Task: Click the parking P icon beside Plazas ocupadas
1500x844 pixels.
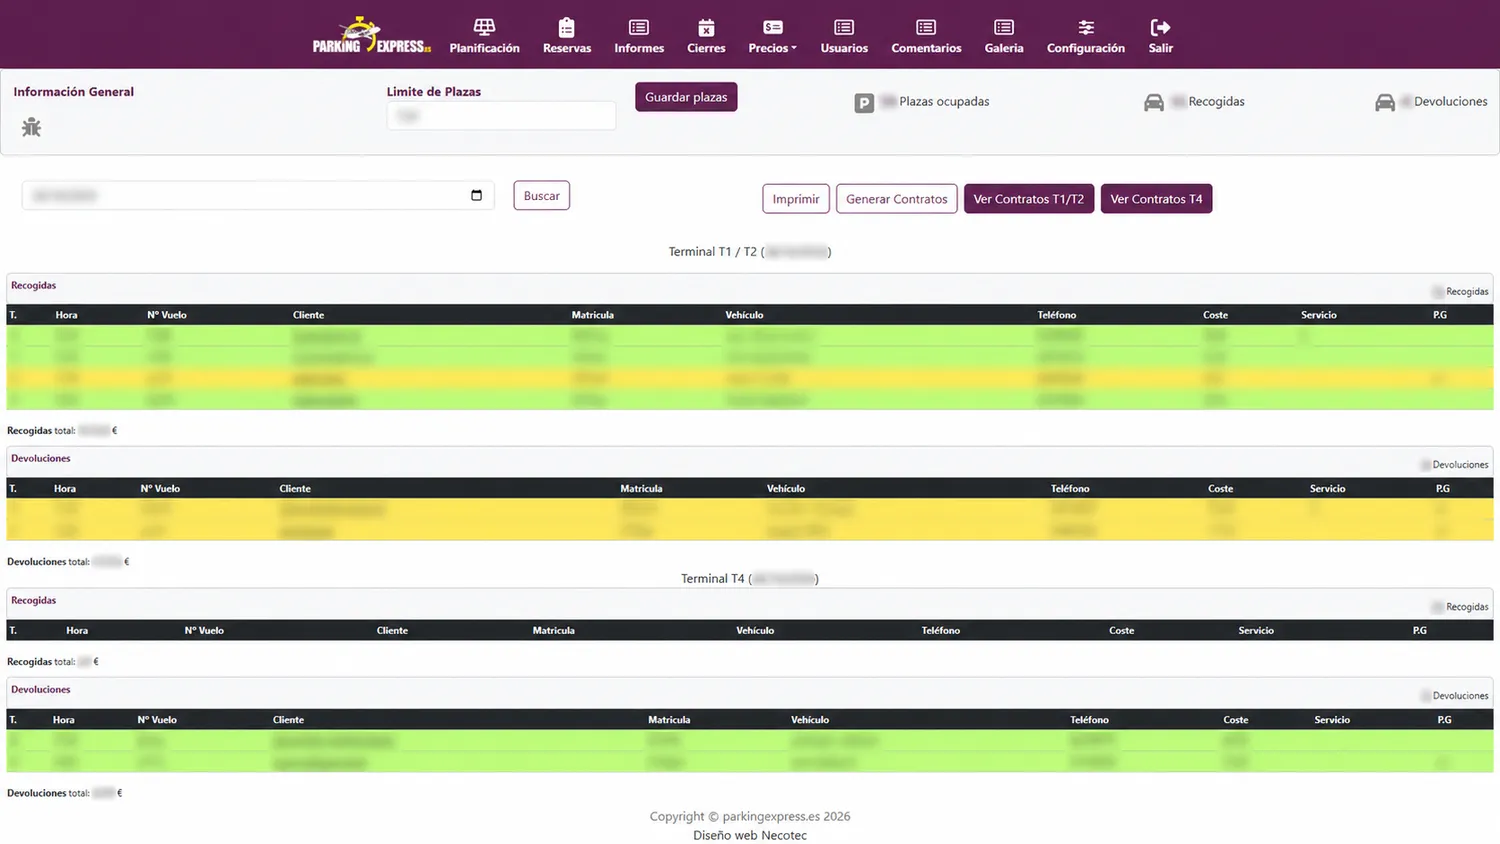Action: tap(864, 102)
